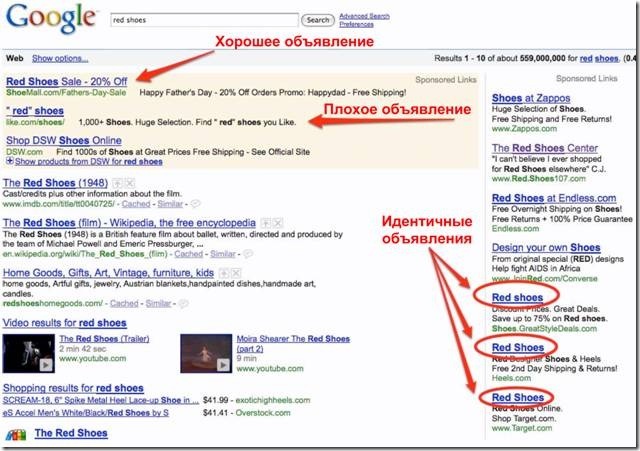
Task: Promote The Red Shoes (1948) result
Action: (118, 183)
